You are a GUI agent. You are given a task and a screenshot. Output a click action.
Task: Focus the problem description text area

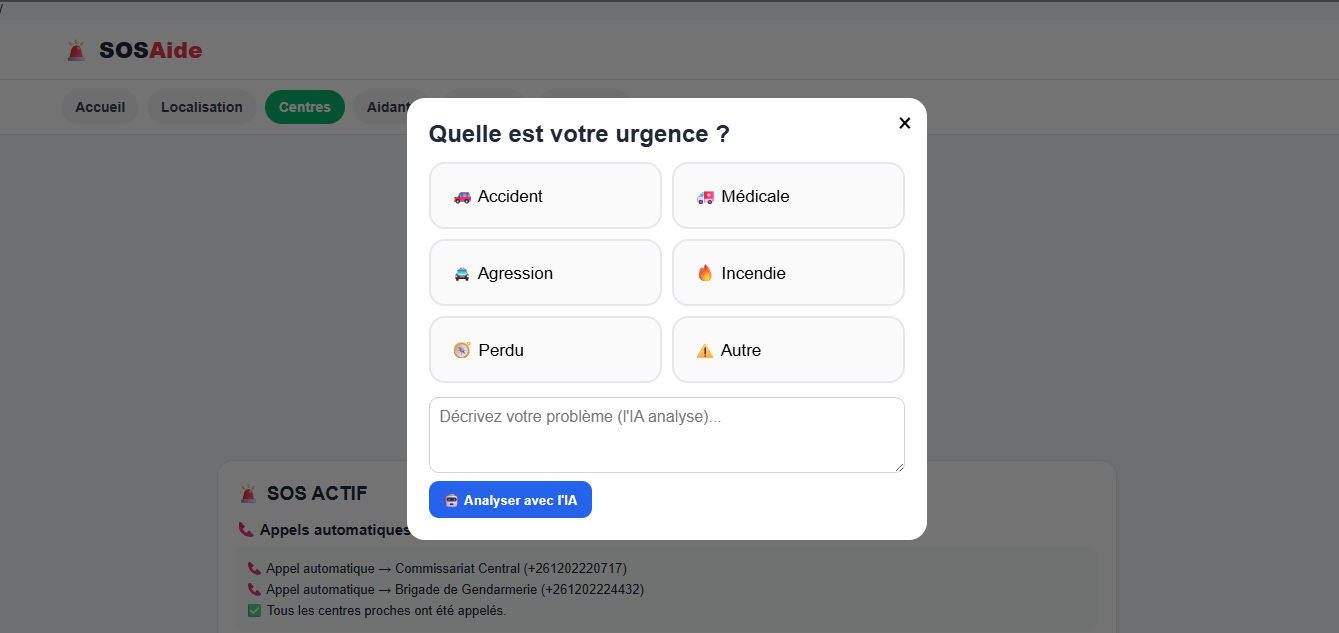tap(667, 435)
